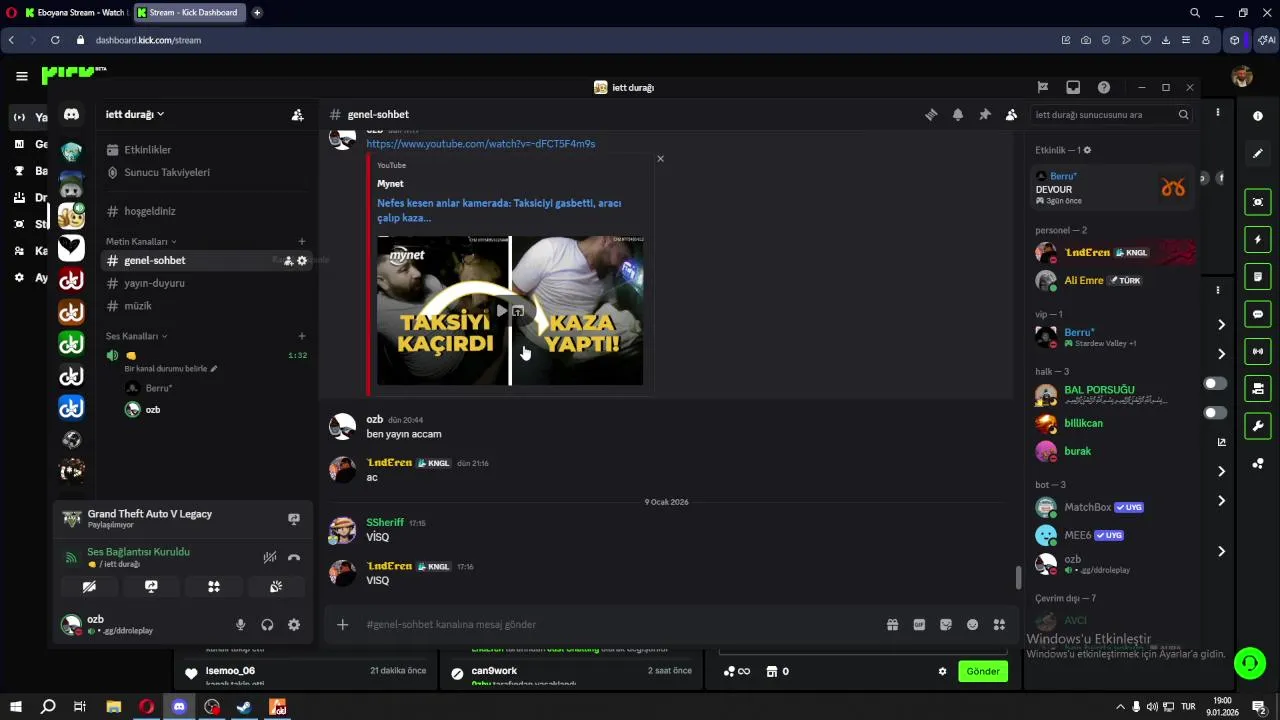
Task: Share screen button in voice panel
Action: coord(151,587)
